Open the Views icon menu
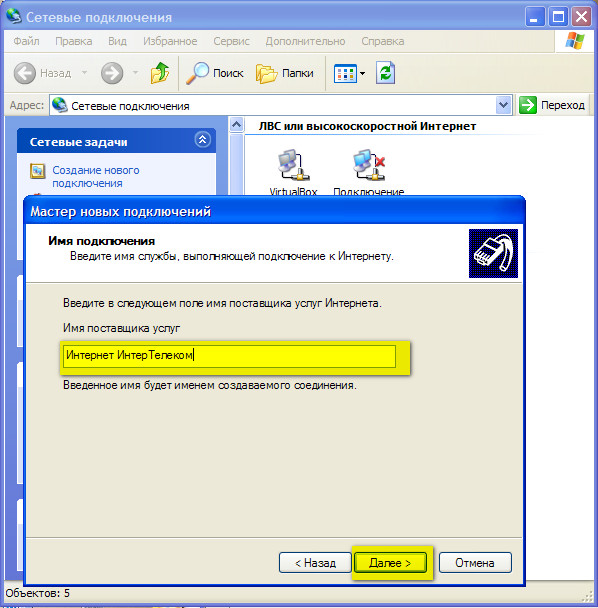Screen dimensions: 598x608 (x=349, y=73)
